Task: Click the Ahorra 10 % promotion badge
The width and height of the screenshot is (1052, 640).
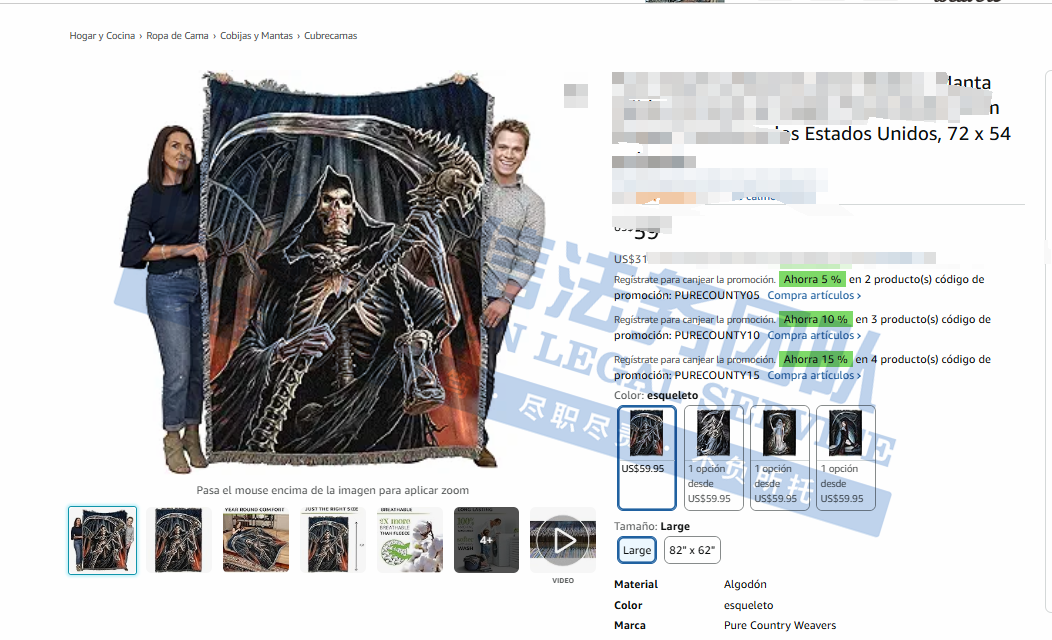Action: [815, 319]
